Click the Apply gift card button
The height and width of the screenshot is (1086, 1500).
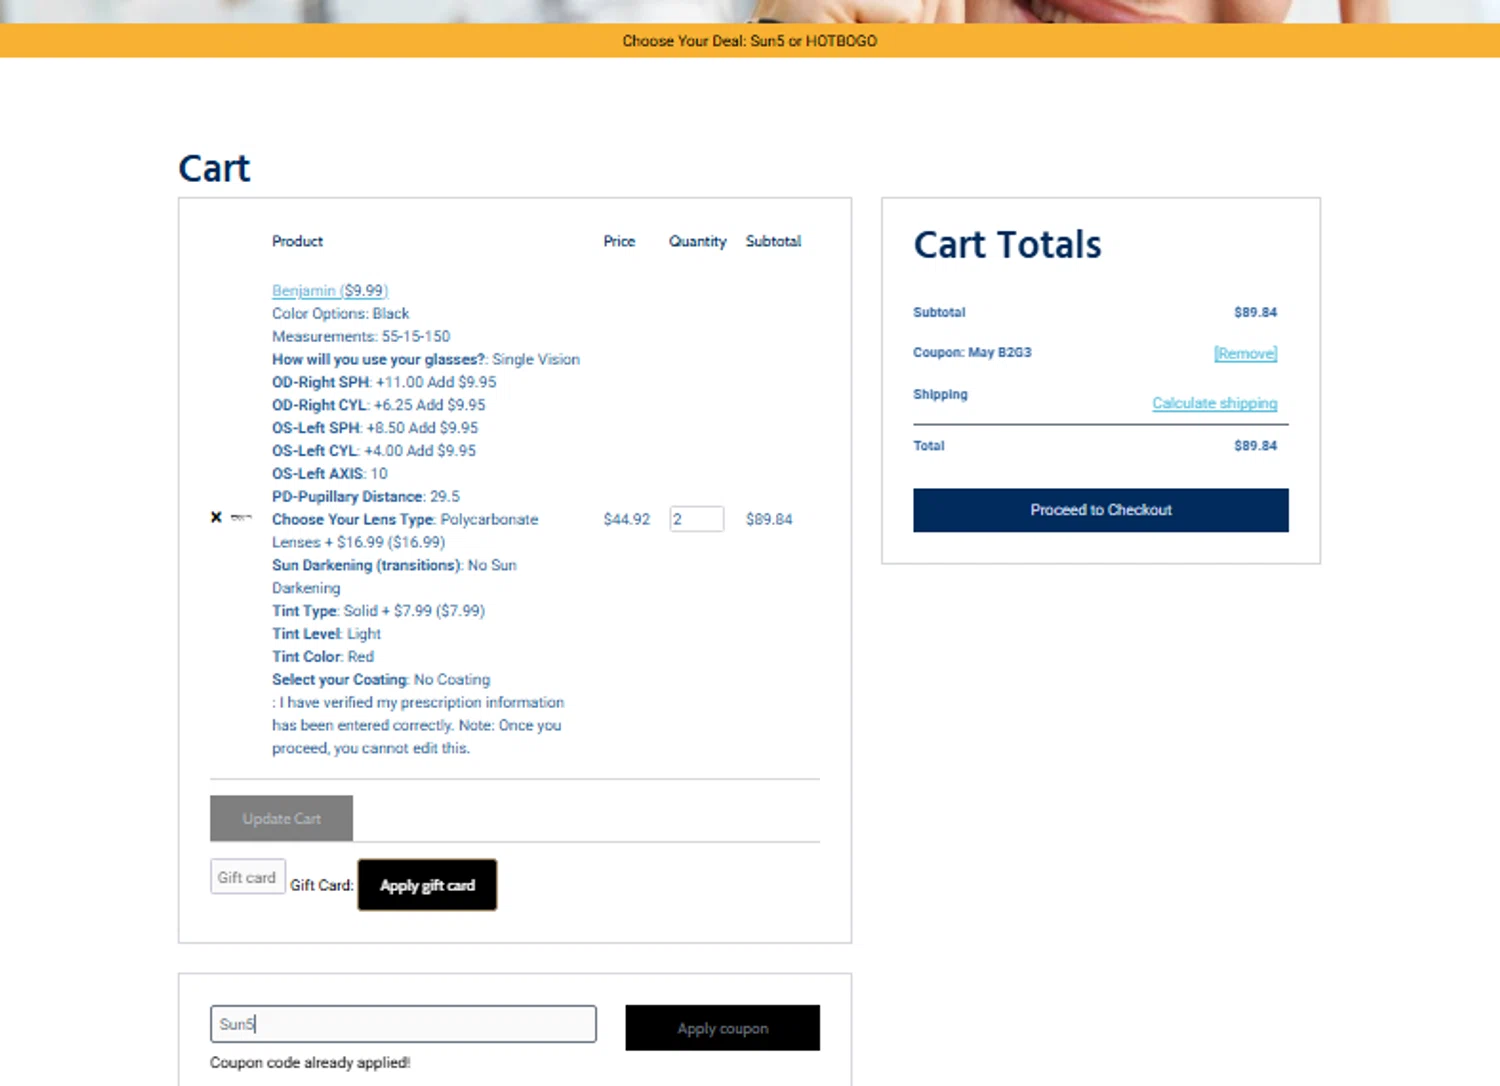(427, 885)
